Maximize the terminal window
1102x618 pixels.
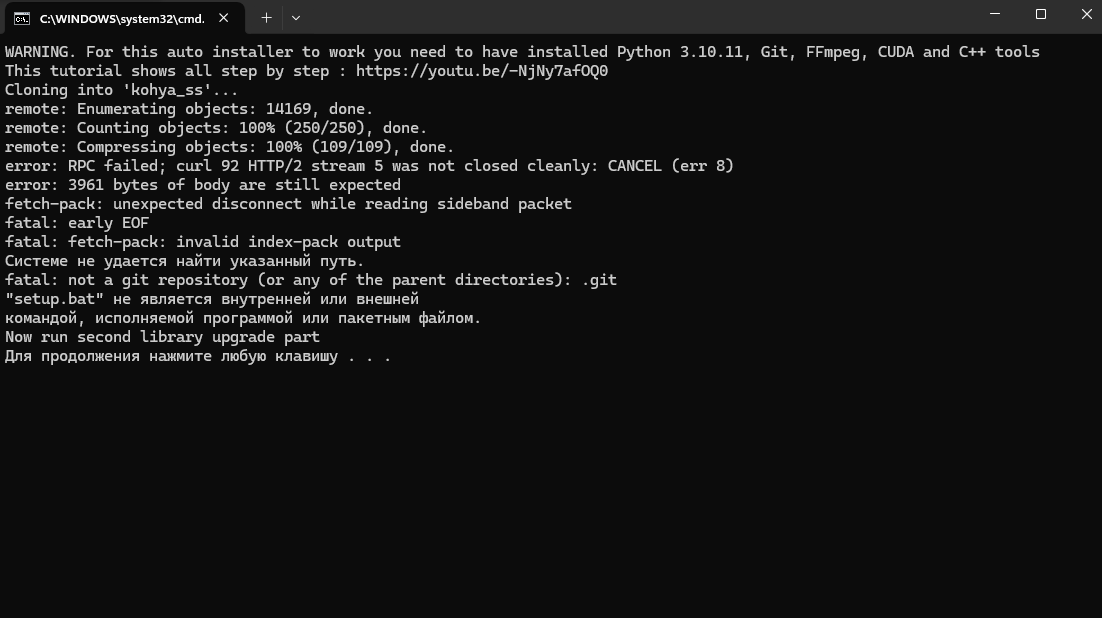point(1040,15)
